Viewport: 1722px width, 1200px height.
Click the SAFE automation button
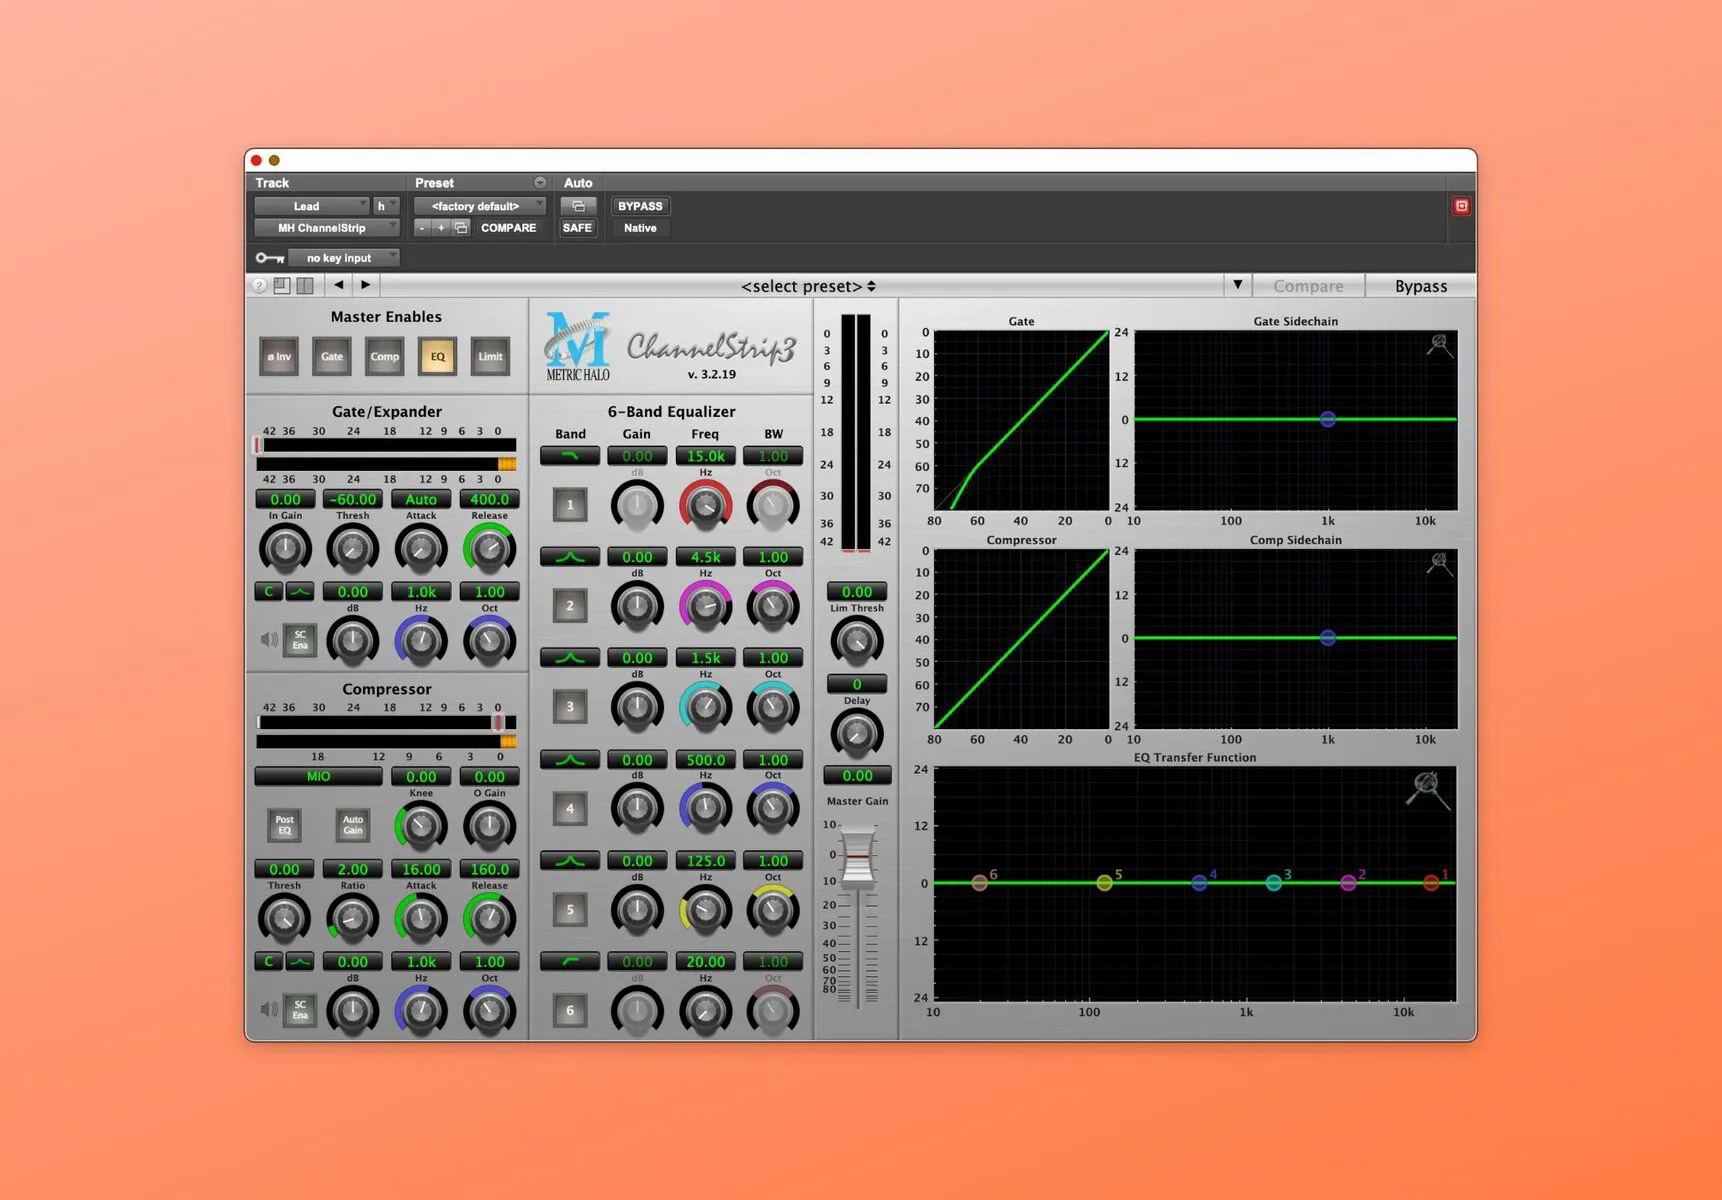(577, 228)
